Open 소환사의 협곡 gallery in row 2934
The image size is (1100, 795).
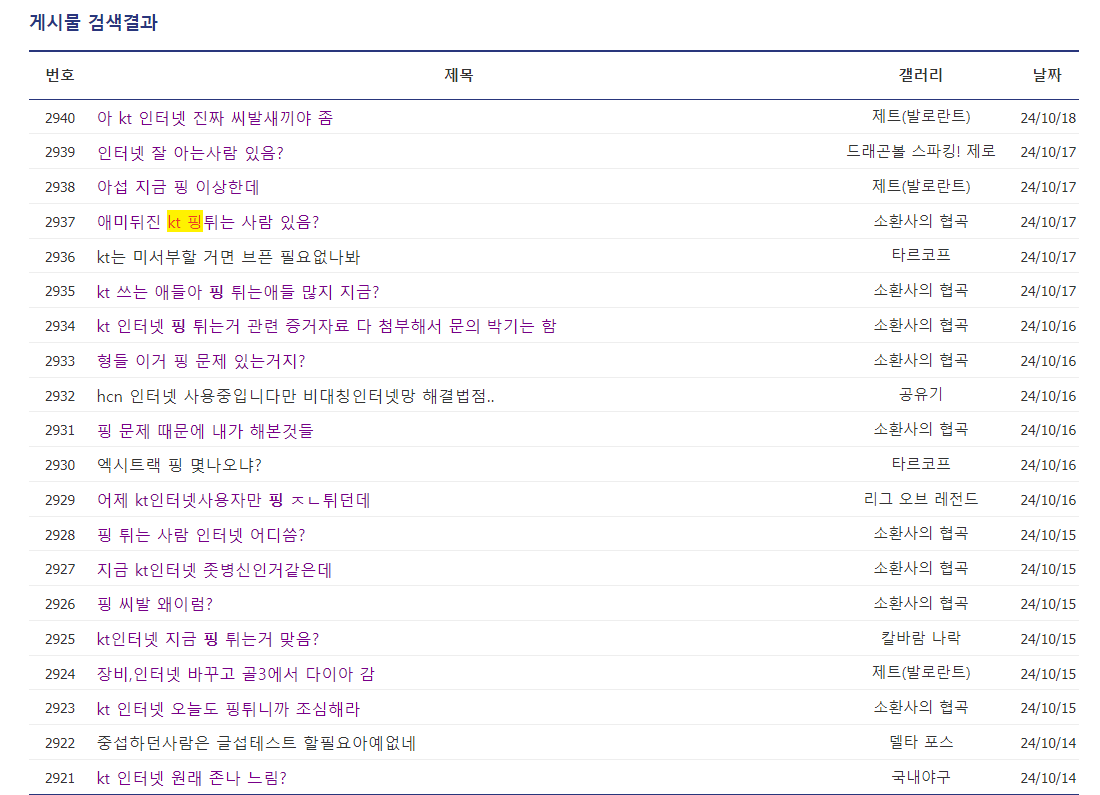[920, 324]
